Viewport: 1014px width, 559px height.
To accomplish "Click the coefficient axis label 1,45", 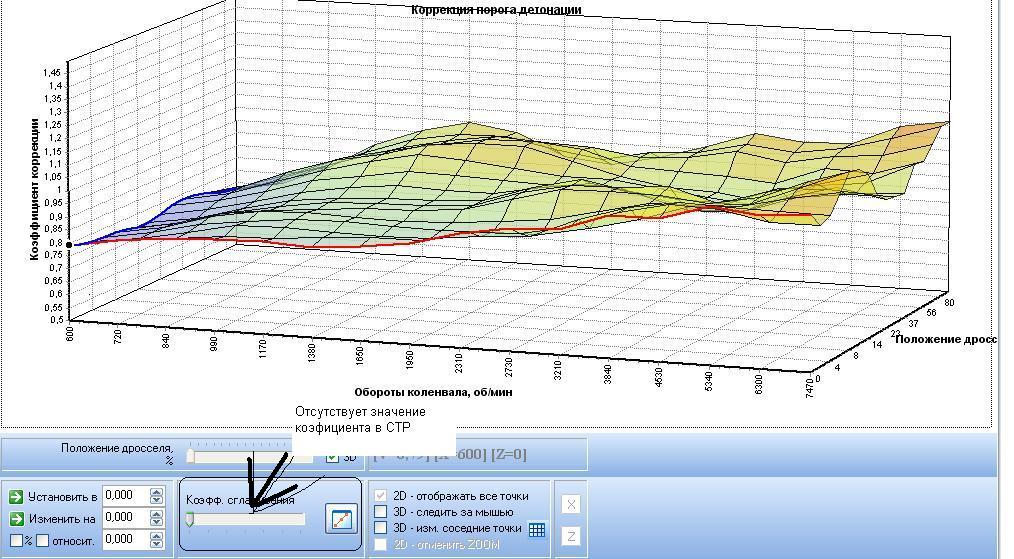I will (x=52, y=72).
